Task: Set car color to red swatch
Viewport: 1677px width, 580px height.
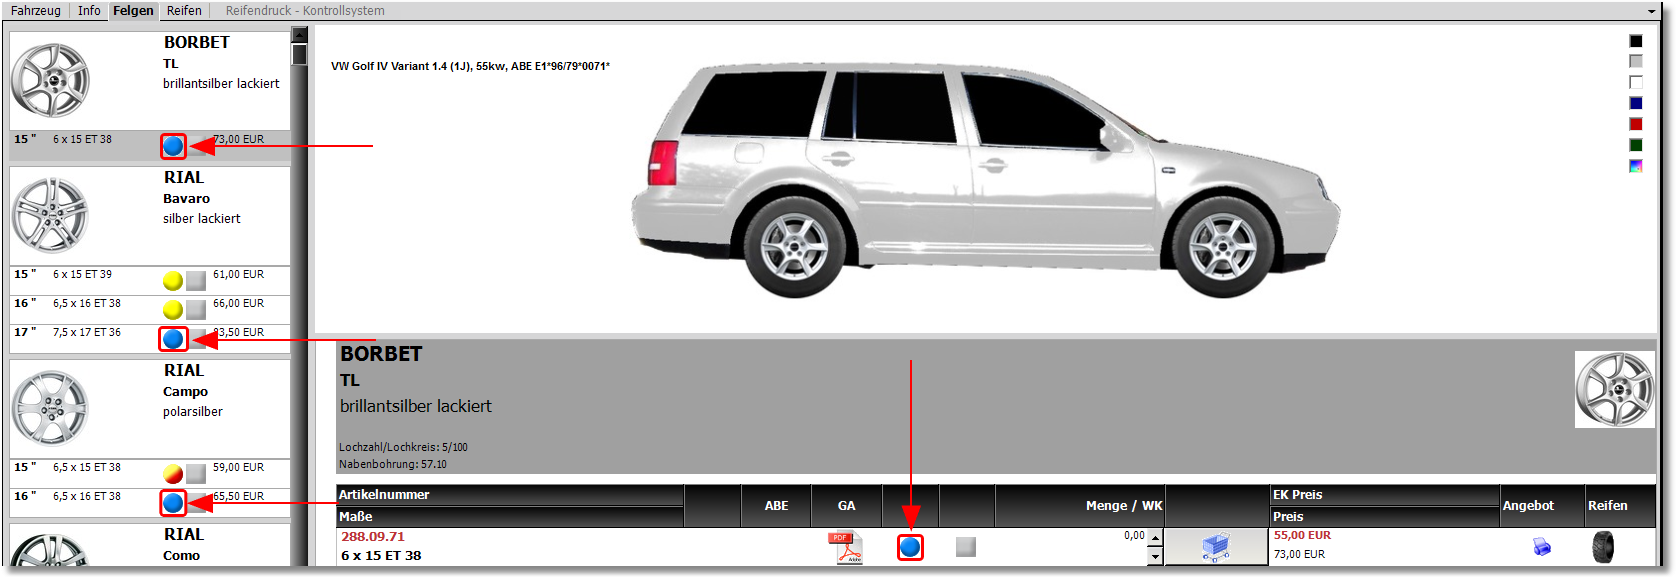Action: [1636, 124]
